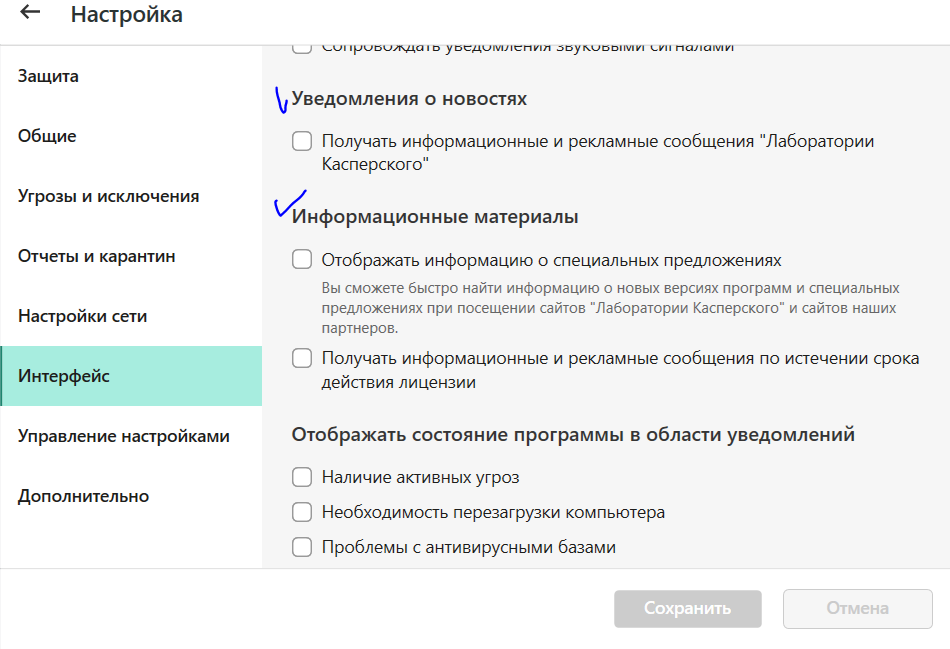Check Отображать информацию о специальных предложениях

pyautogui.click(x=302, y=260)
